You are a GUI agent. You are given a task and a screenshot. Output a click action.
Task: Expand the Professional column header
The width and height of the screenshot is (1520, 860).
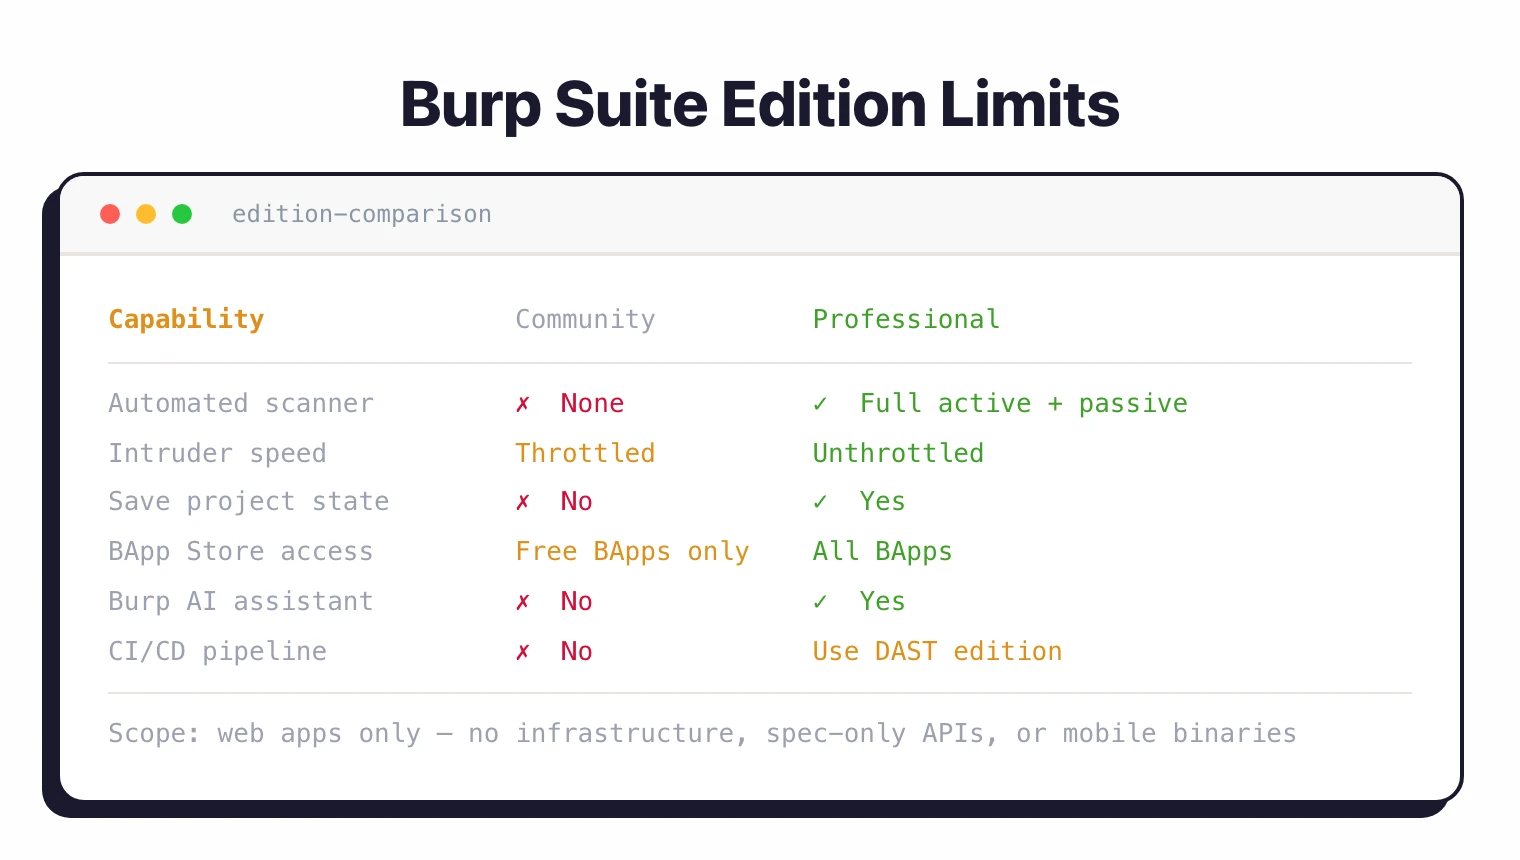(905, 318)
